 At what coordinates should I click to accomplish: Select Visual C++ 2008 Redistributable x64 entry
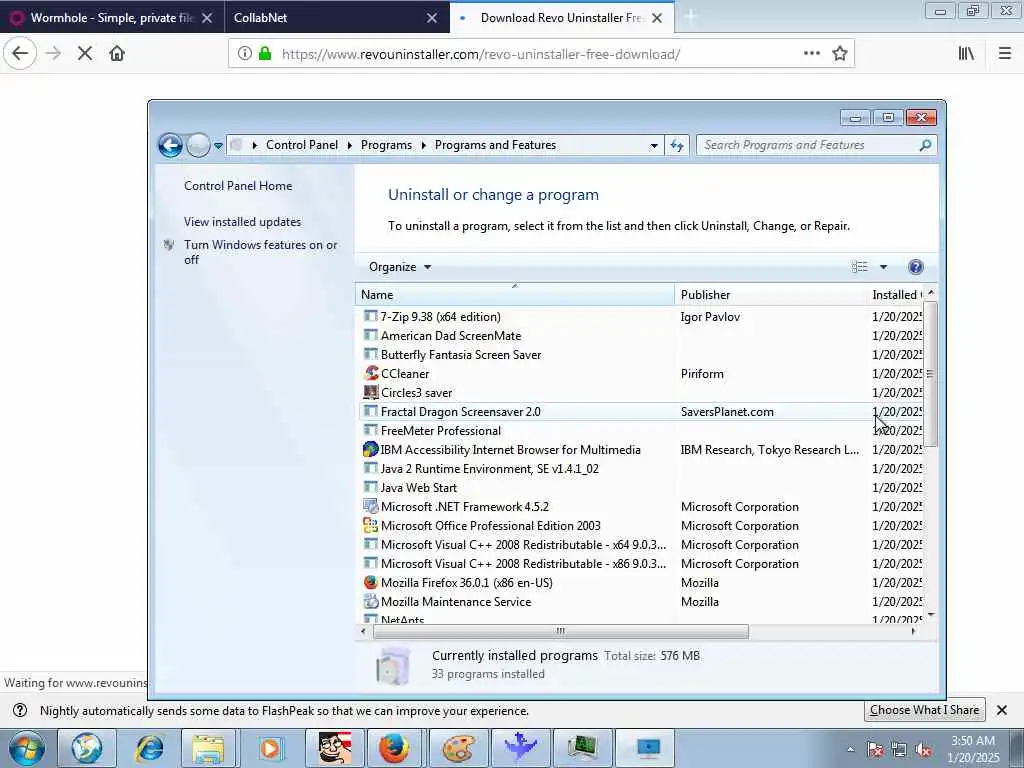coord(523,545)
